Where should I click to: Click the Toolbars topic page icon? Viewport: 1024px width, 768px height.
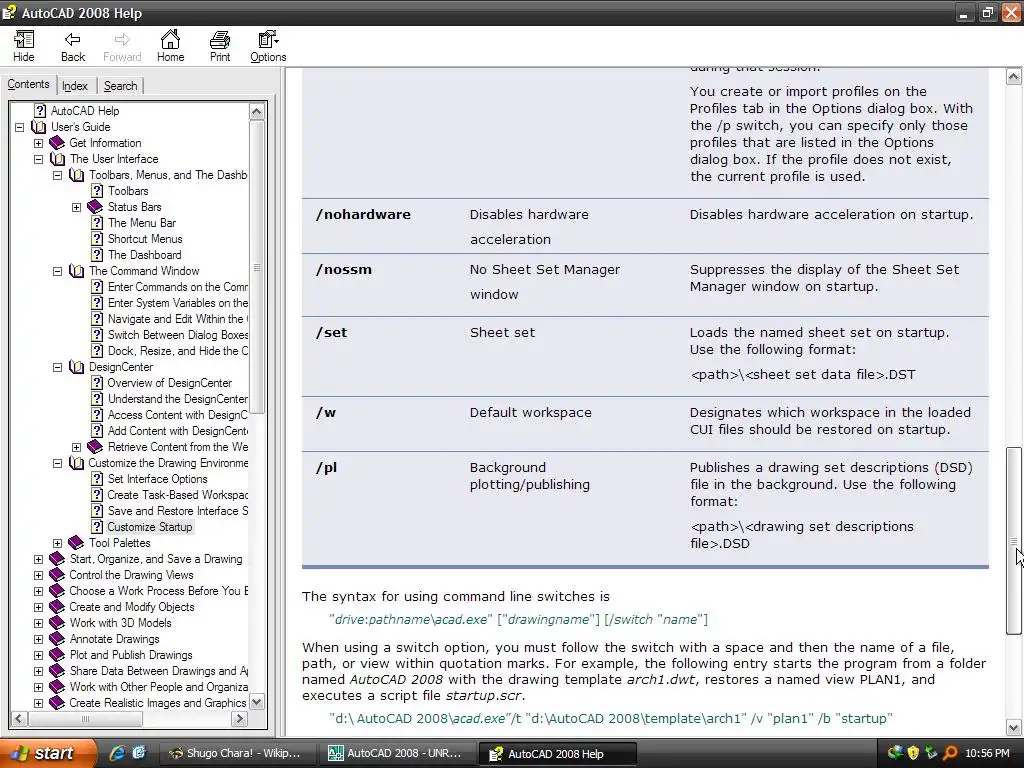tap(97, 191)
